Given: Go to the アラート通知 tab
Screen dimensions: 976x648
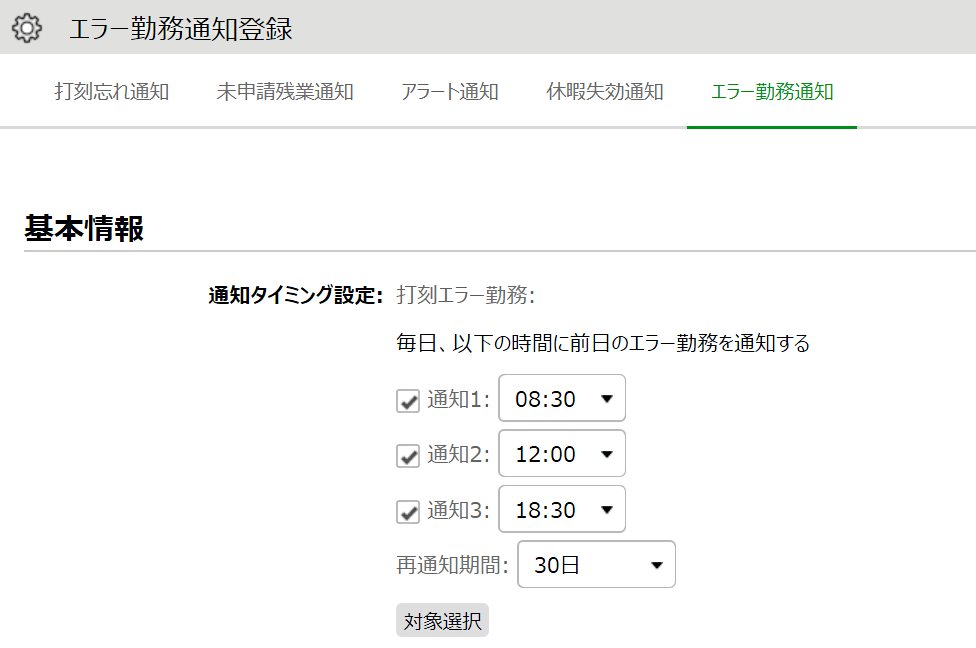Looking at the screenshot, I should 450,92.
